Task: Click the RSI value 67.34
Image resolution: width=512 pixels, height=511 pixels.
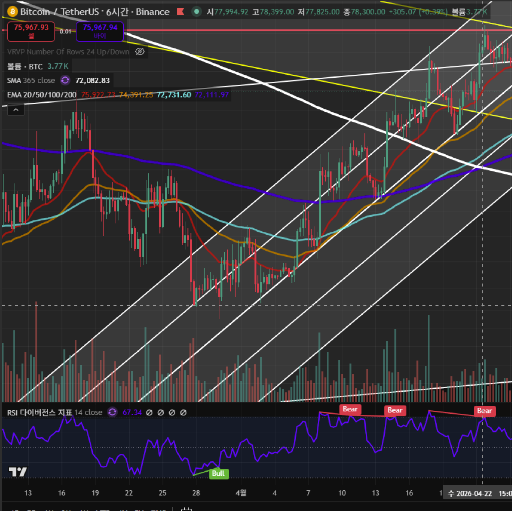Action: click(132, 412)
